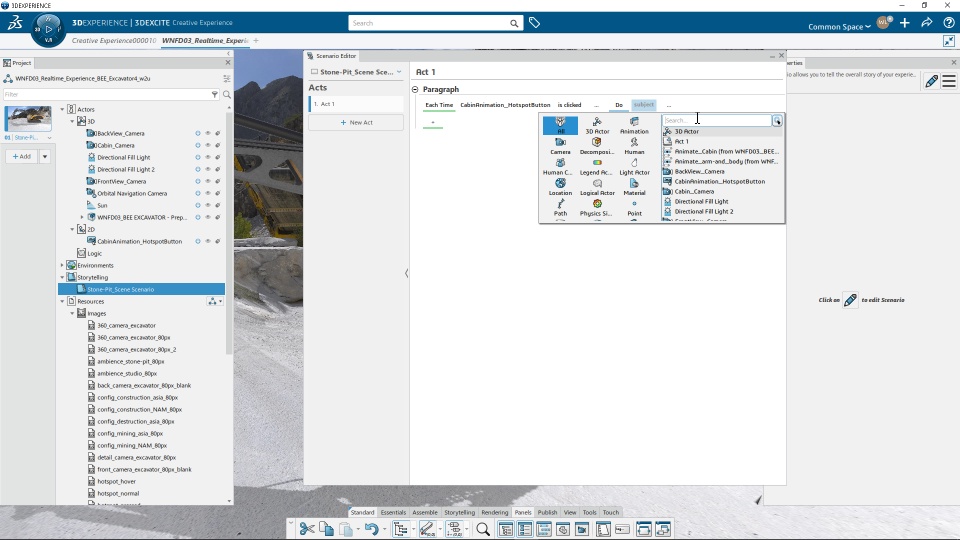Click the New Act button
Screen dimensions: 960x540
click(x=356, y=122)
